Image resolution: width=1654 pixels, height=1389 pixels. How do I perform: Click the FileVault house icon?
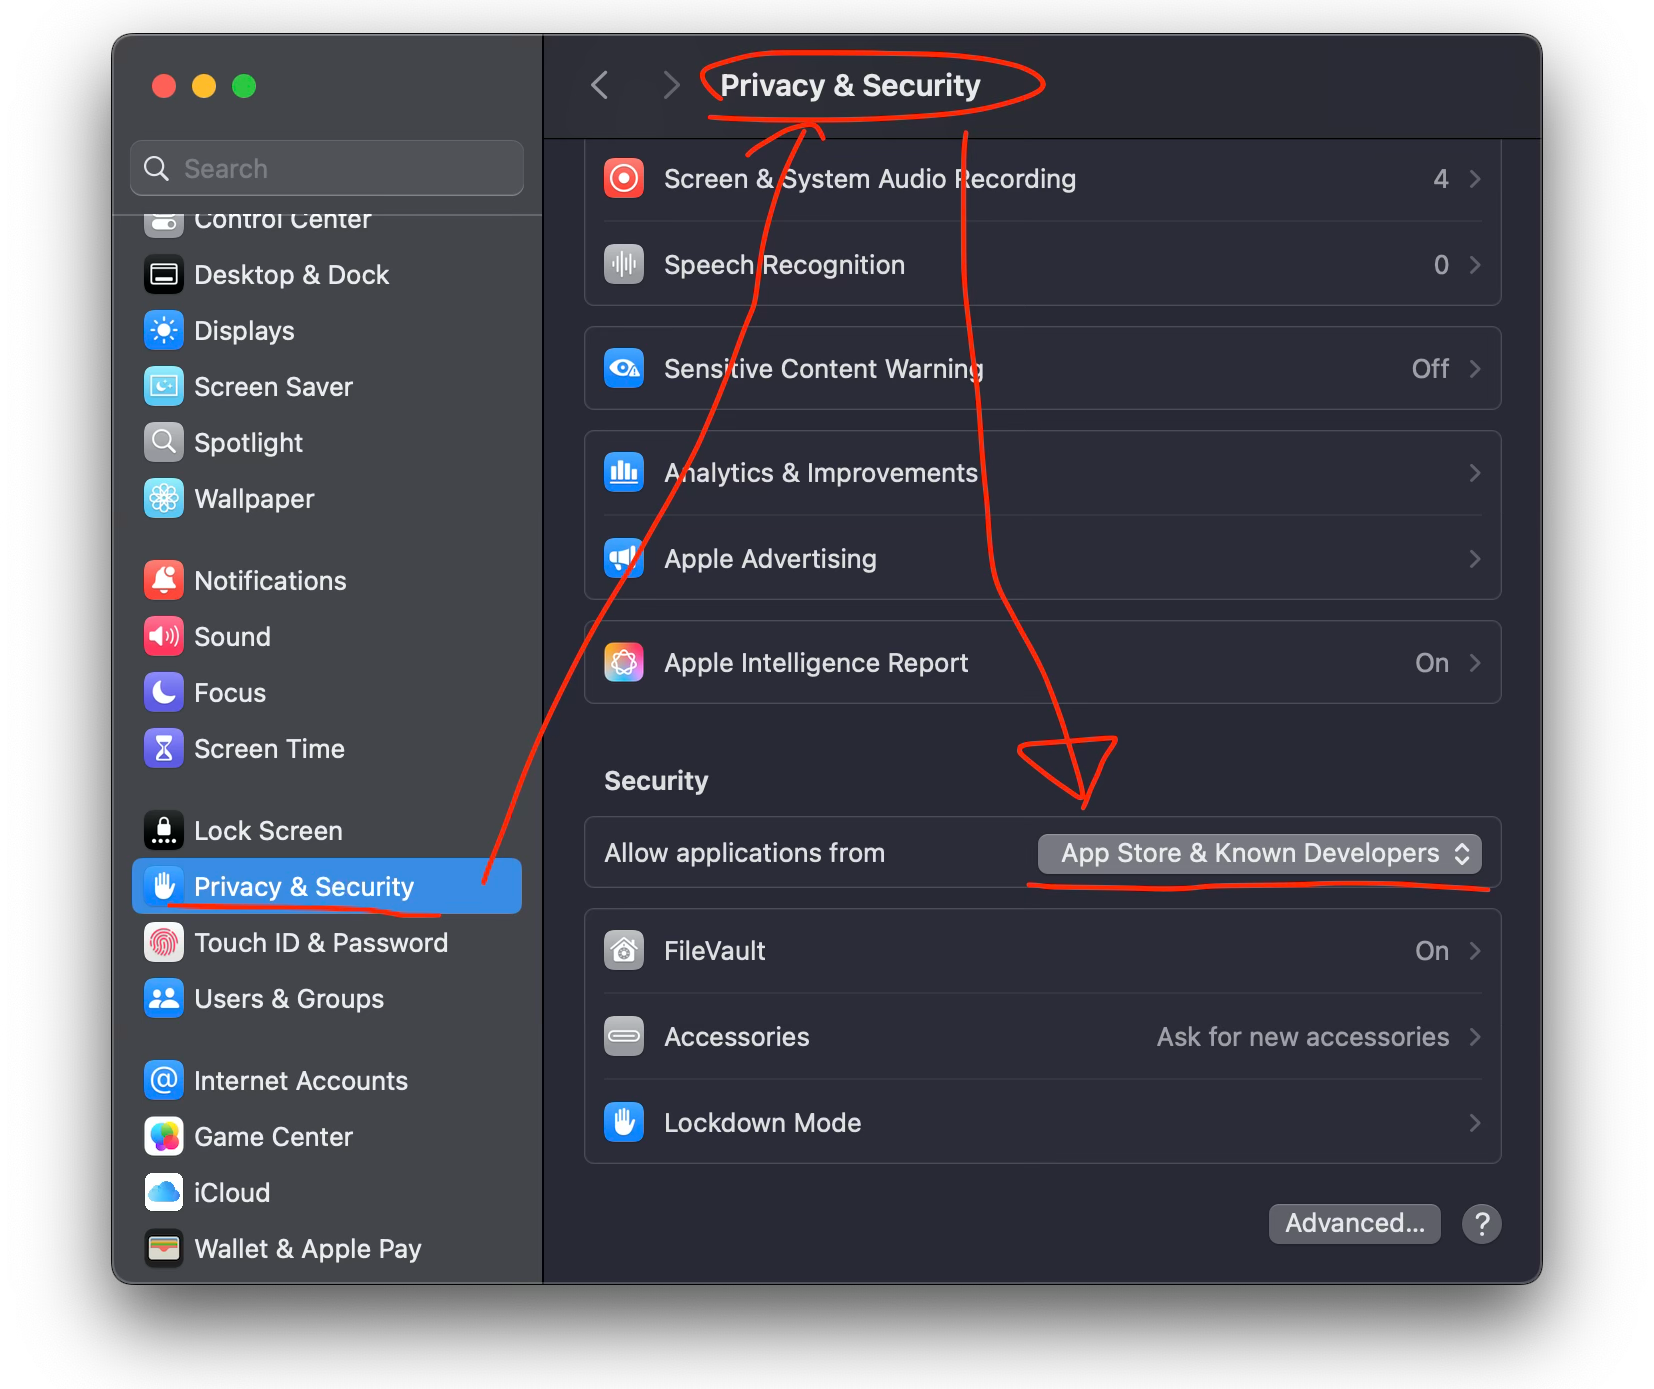624,951
